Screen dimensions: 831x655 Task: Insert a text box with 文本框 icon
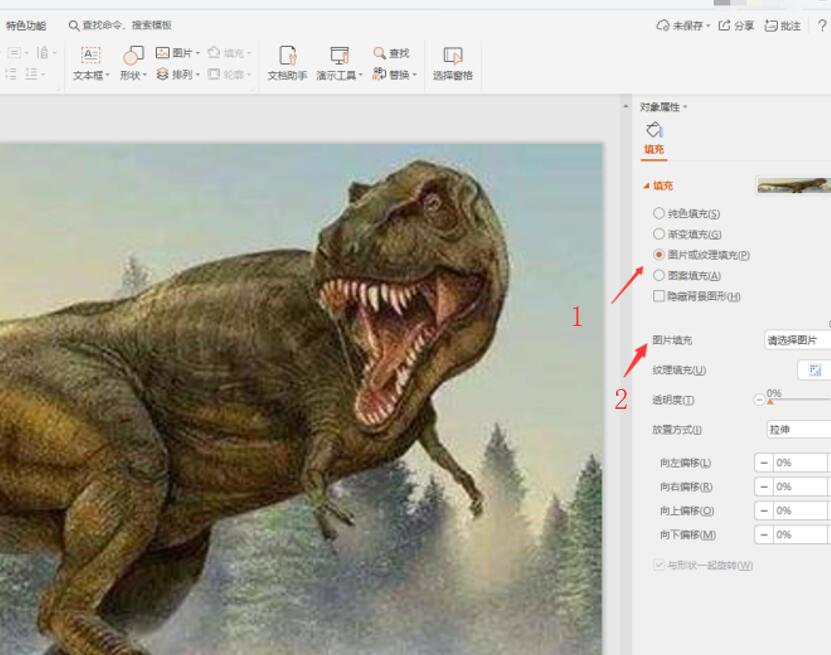91,55
